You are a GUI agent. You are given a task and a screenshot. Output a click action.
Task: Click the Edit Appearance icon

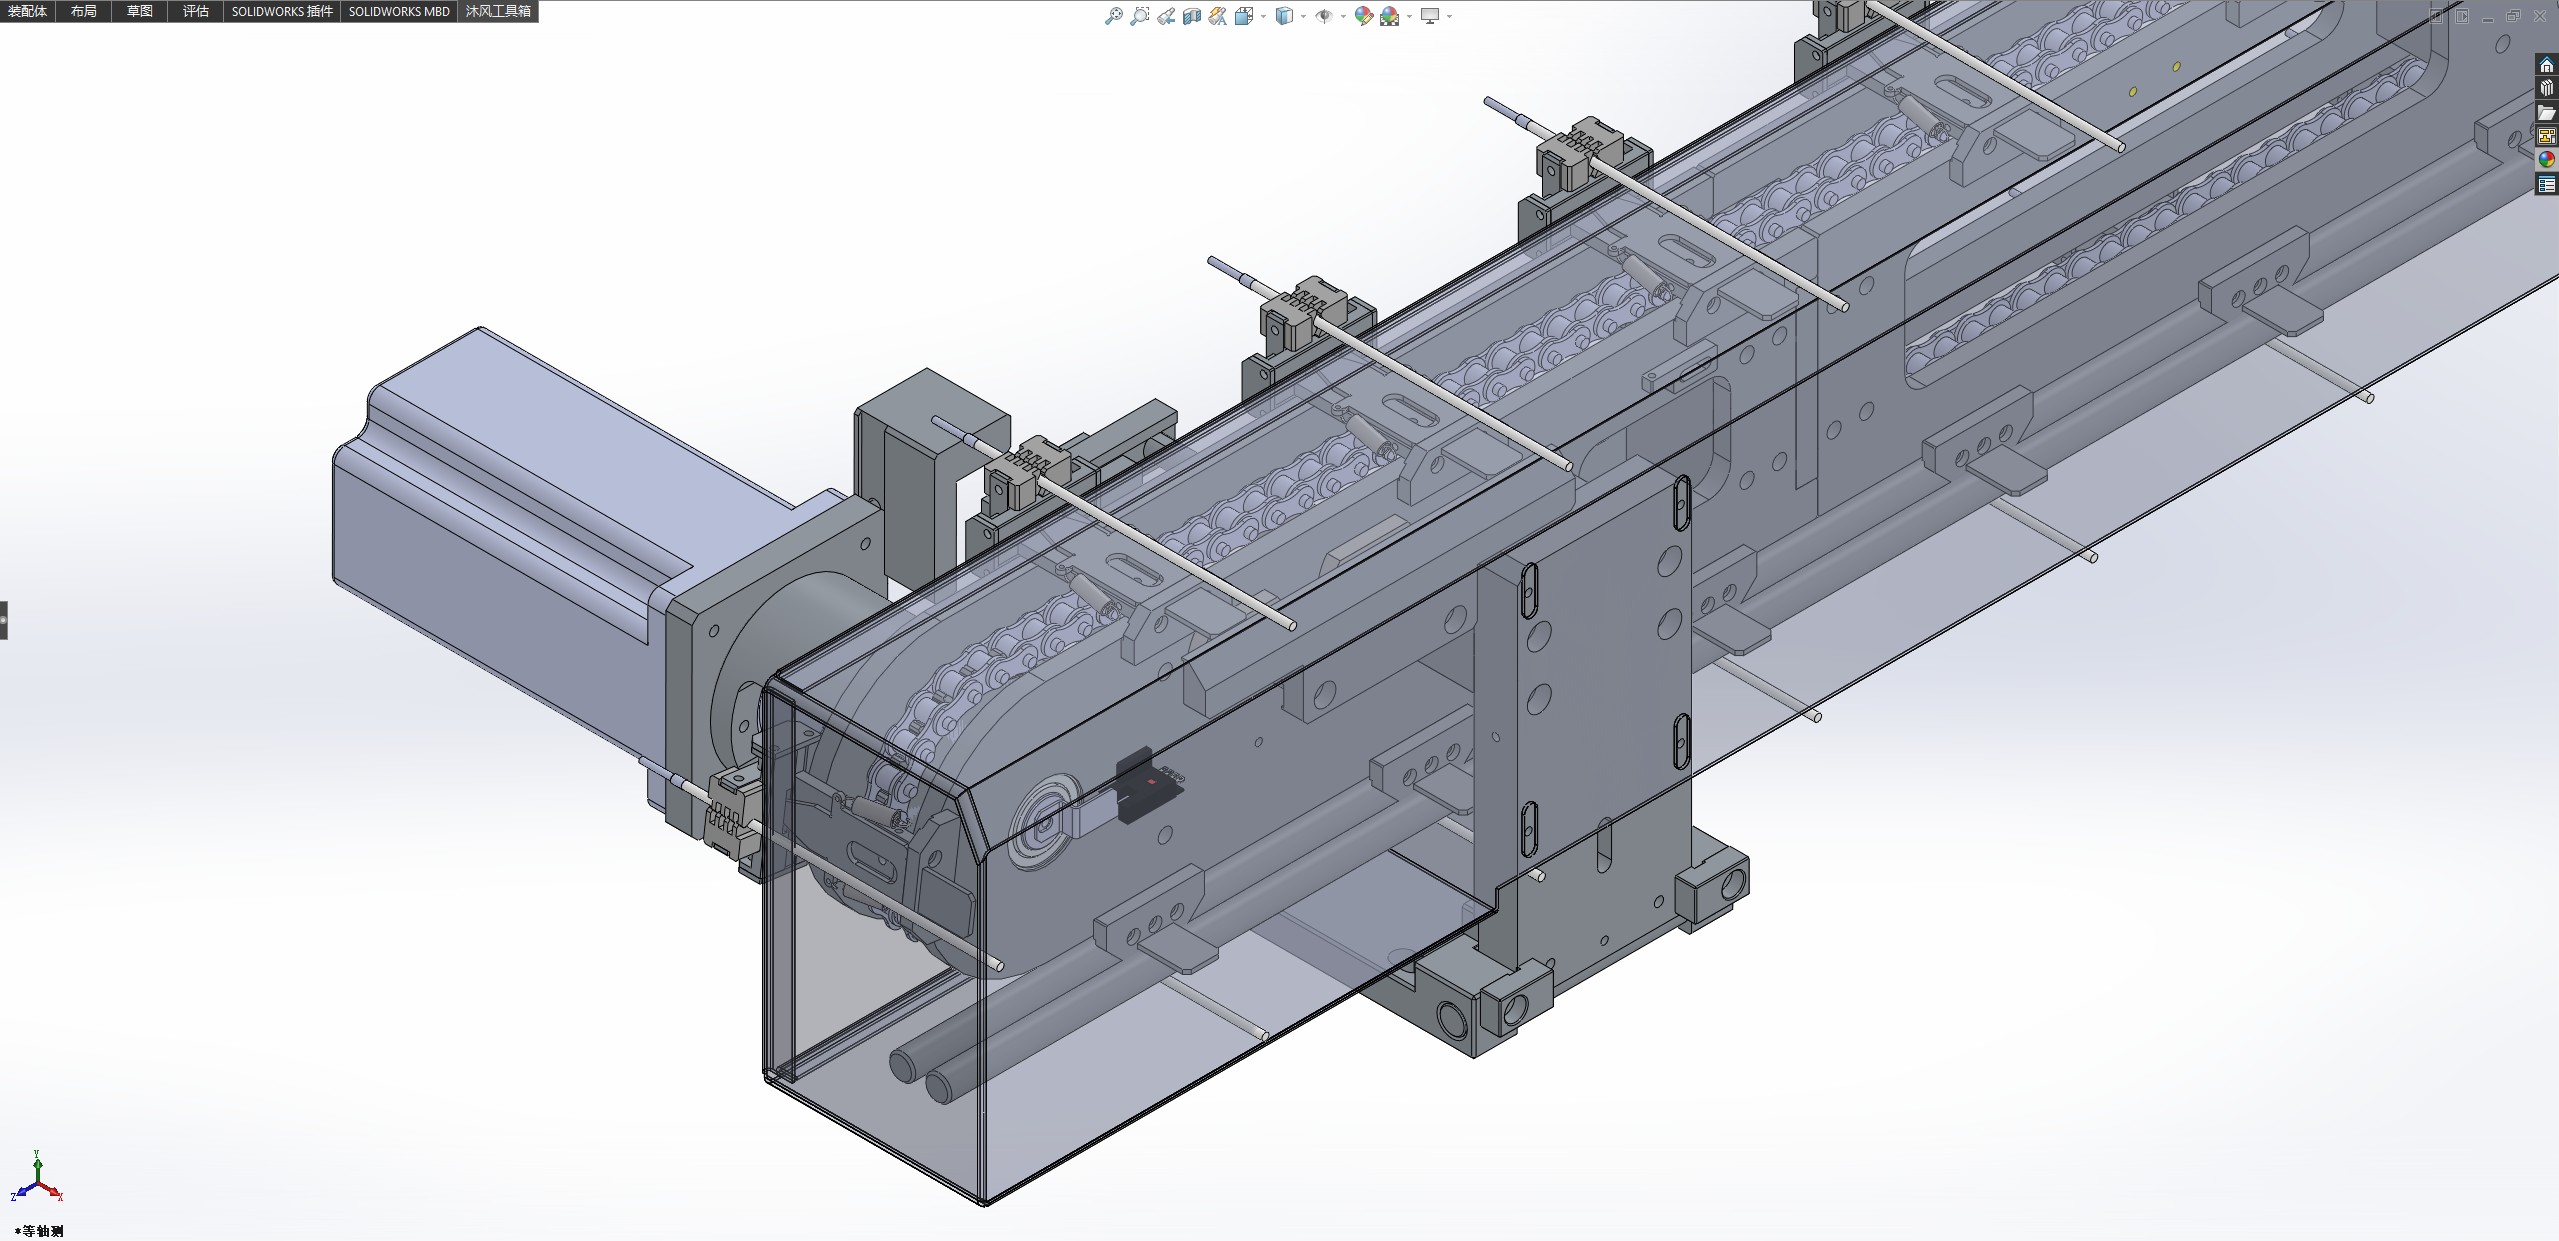[x=1363, y=16]
